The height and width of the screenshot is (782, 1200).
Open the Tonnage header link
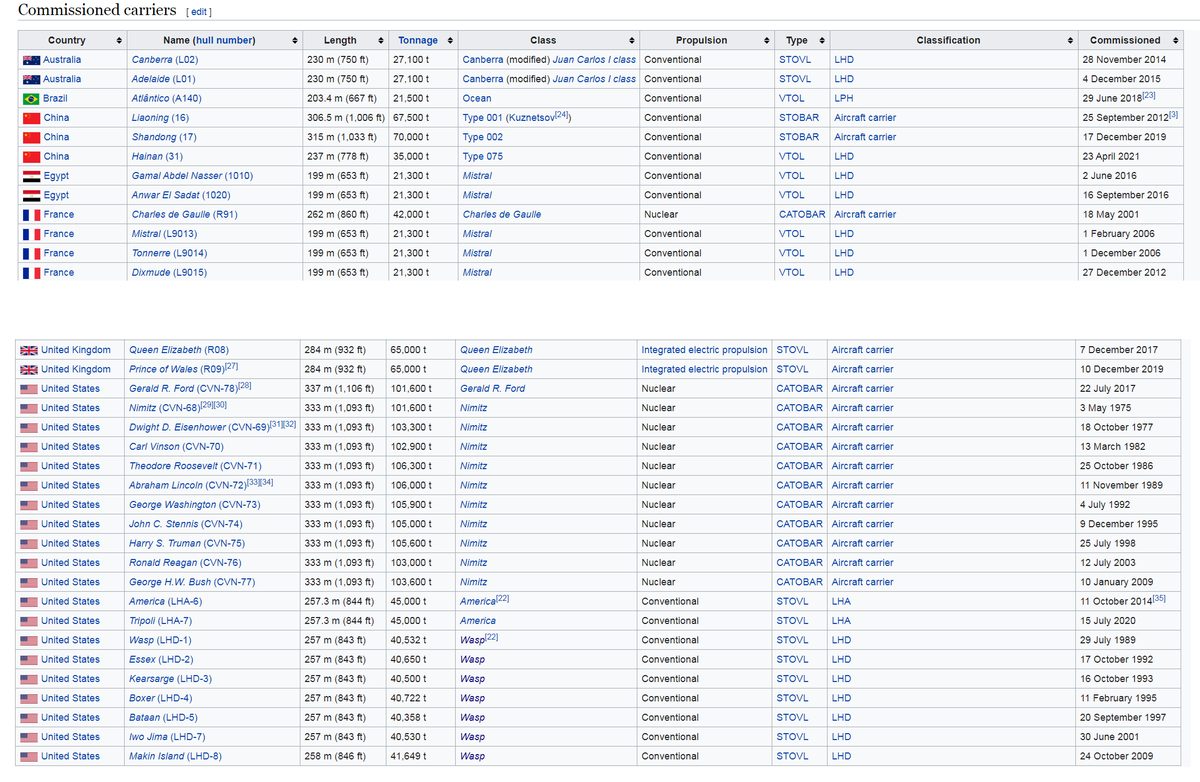click(418, 40)
